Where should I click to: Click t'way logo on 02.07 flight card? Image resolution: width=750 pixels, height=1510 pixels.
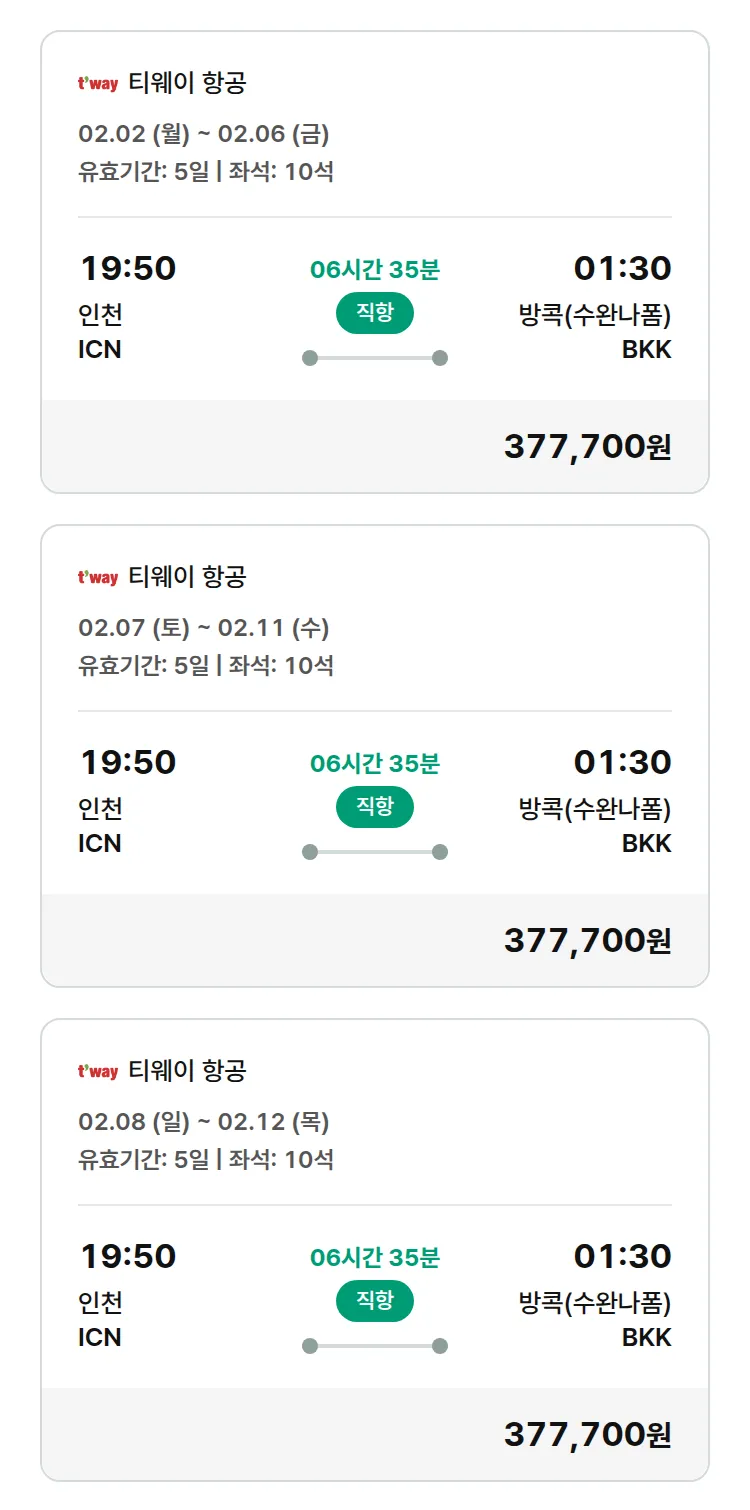tap(98, 578)
